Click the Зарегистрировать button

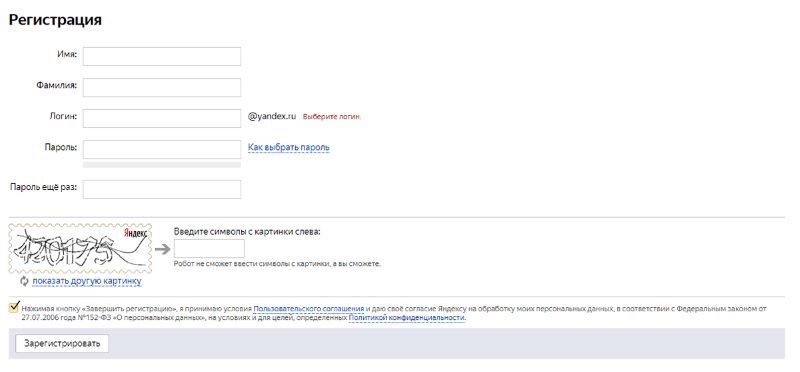[62, 343]
